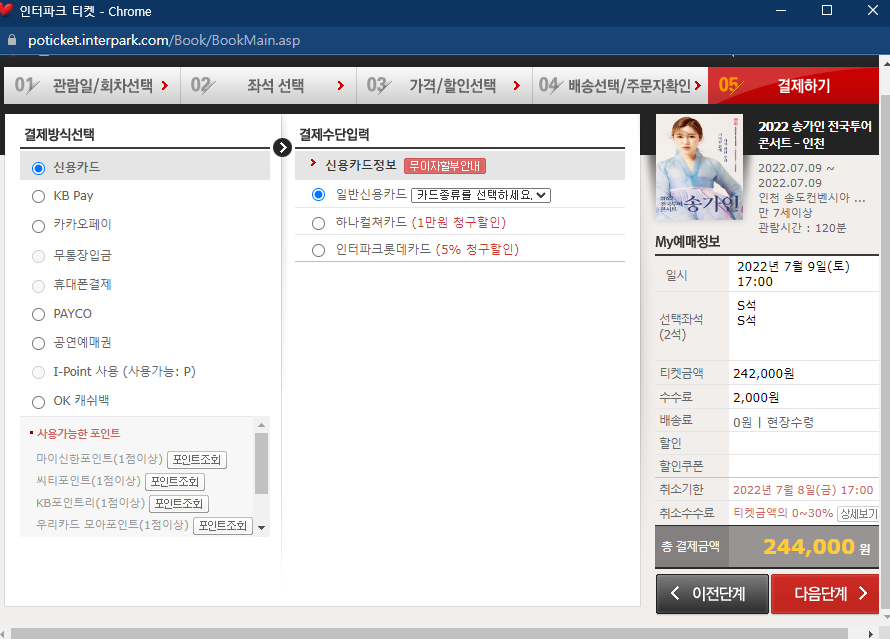The width and height of the screenshot is (890, 639).
Task: Click the 티켓금액의 0~30% text
Action: tap(783, 513)
